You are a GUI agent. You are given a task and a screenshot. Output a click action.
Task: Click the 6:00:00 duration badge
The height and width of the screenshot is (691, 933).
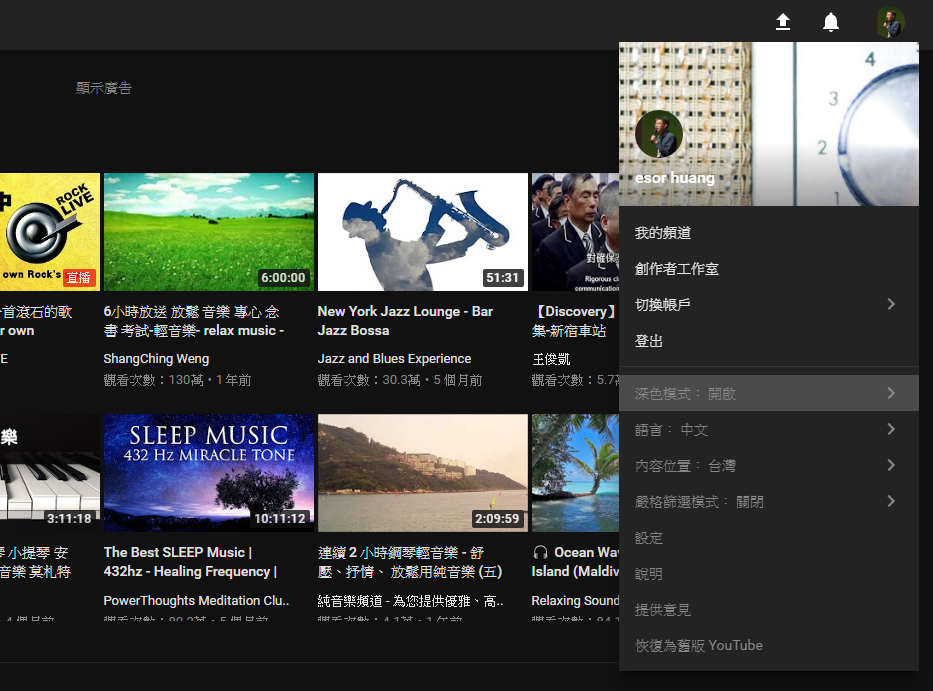pyautogui.click(x=283, y=277)
